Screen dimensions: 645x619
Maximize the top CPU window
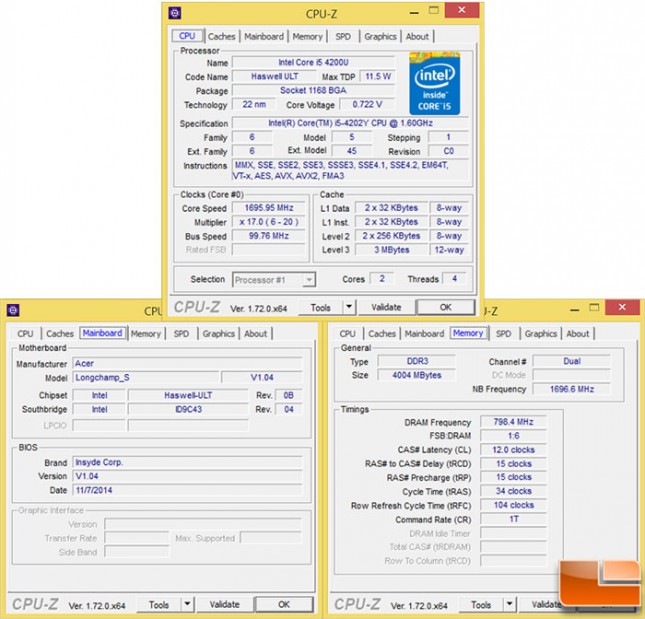[434, 10]
